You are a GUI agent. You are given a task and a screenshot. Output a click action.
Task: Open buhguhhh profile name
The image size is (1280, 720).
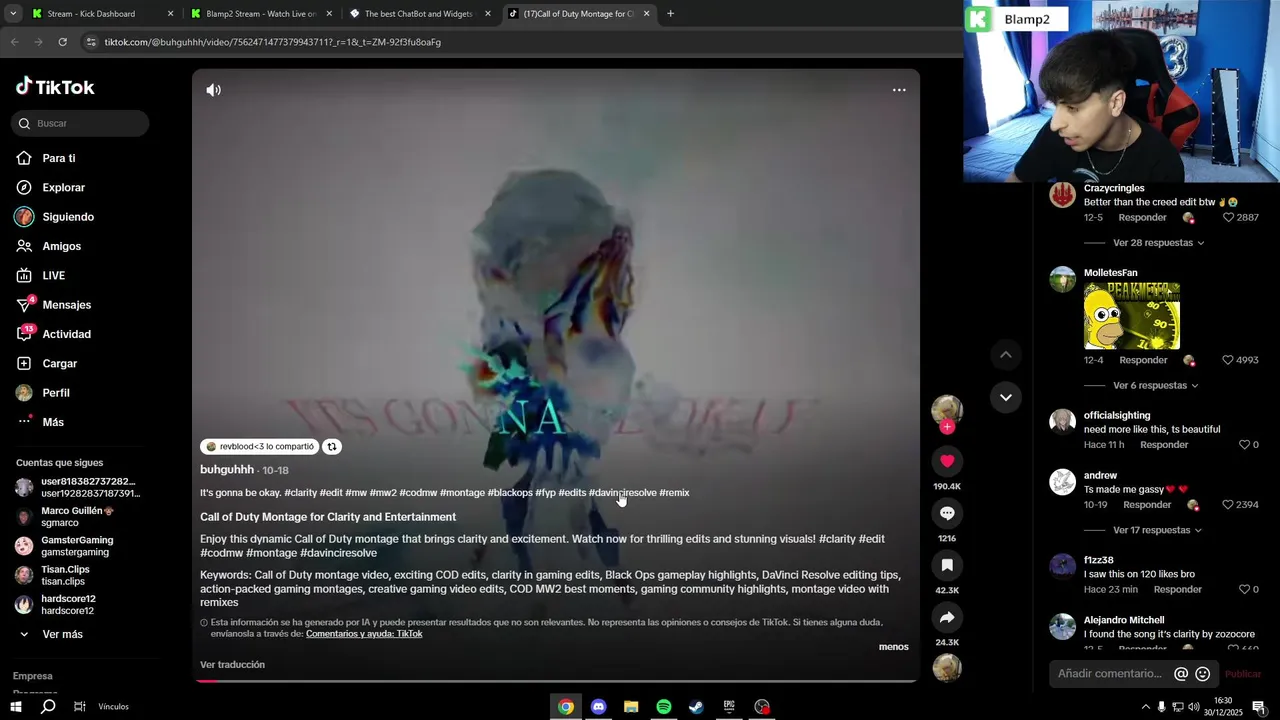227,470
